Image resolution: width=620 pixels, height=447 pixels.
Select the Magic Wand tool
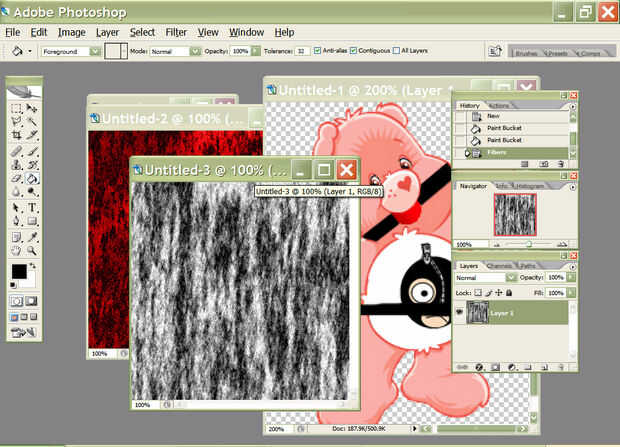(32, 121)
